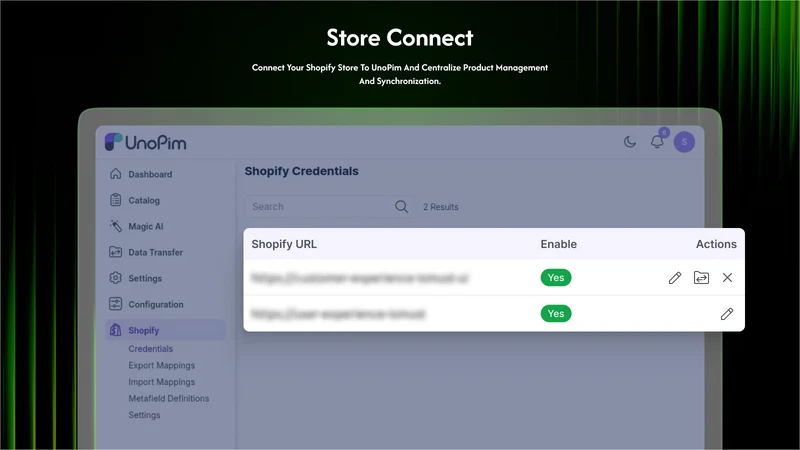Delete the first Shopify credential row
This screenshot has width=800, height=450.
pyautogui.click(x=727, y=278)
